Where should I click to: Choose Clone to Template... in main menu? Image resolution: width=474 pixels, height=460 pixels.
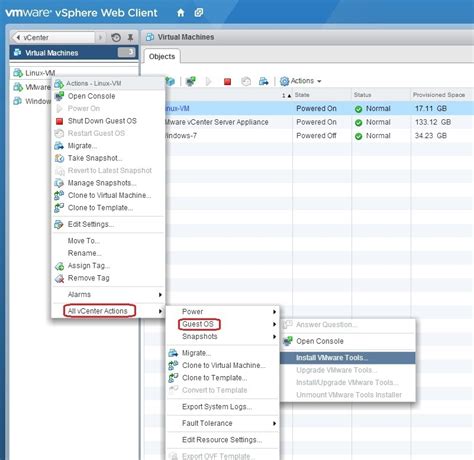100,208
